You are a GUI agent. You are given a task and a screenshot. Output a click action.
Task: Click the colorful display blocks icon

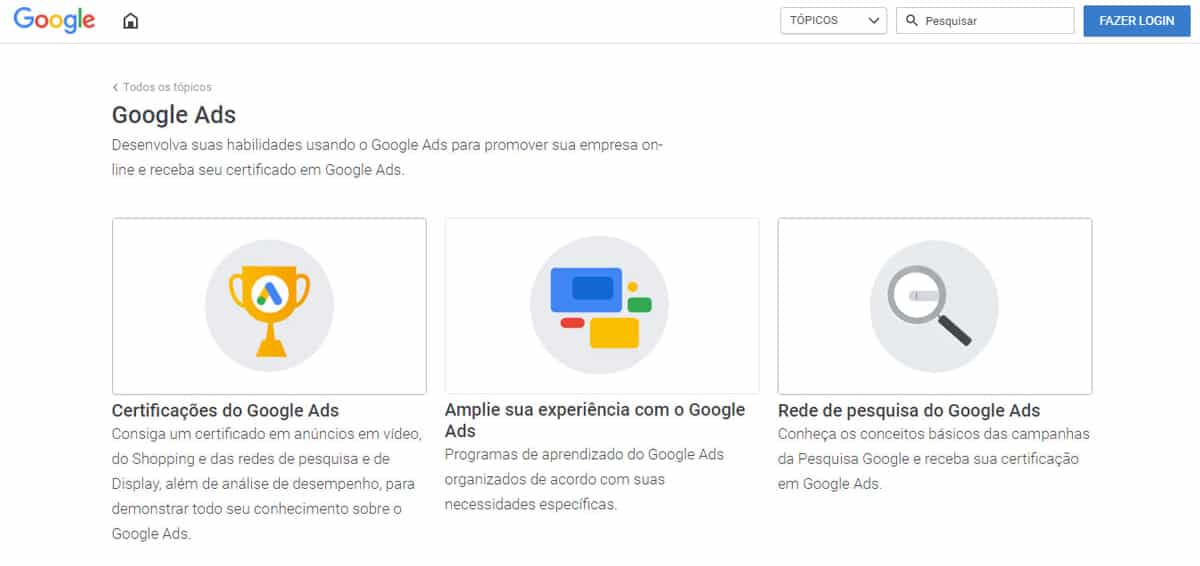point(600,306)
